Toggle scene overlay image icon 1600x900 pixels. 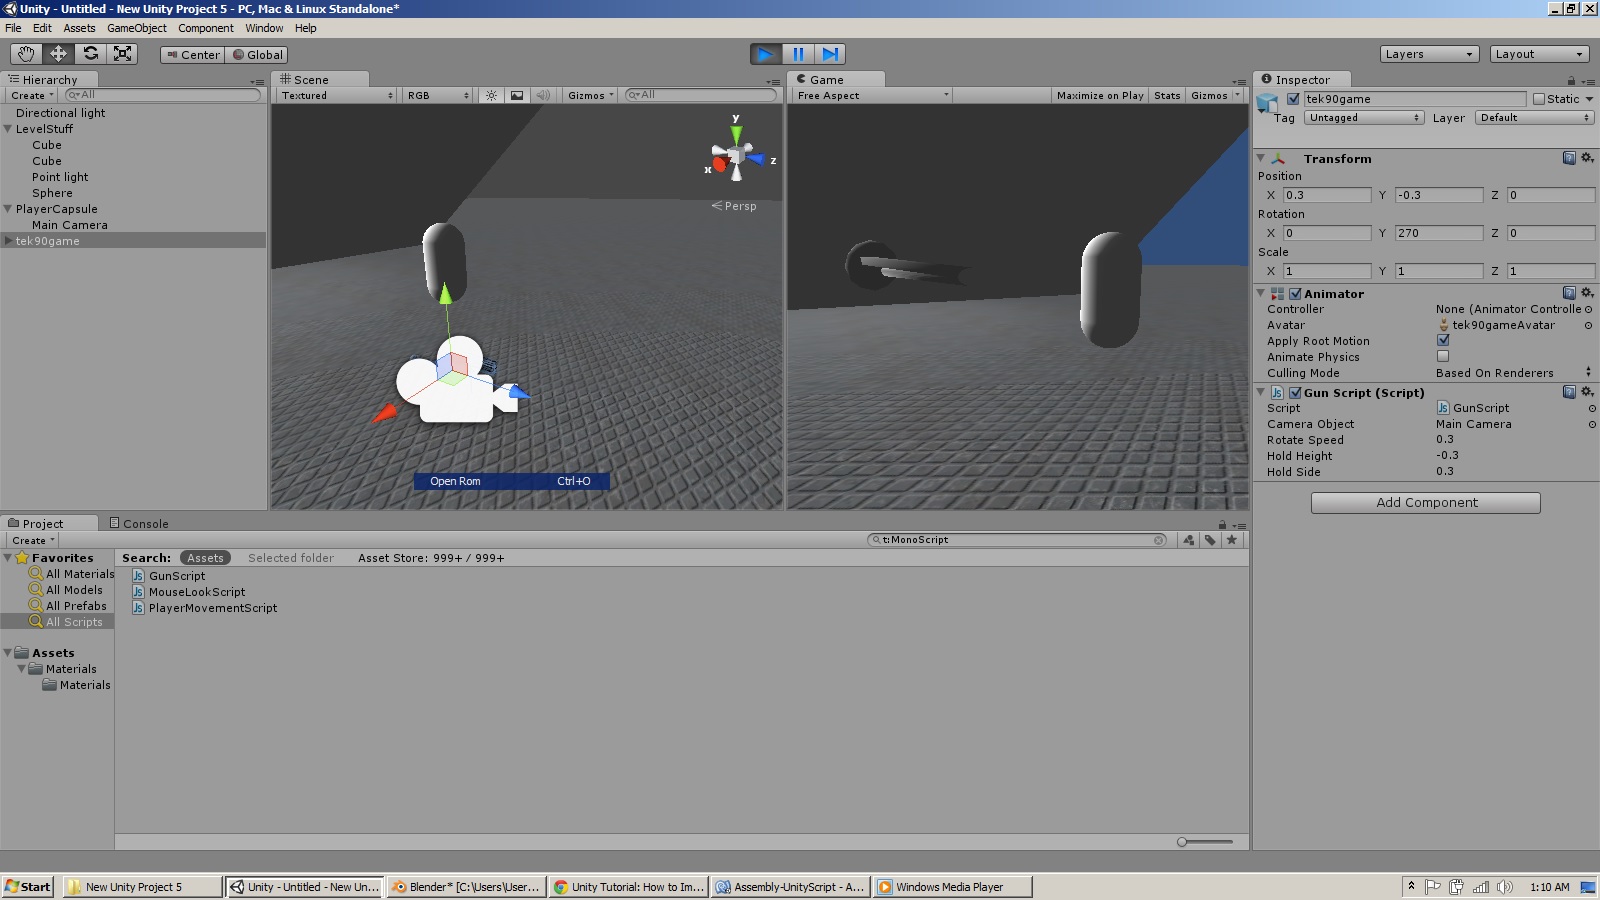tap(517, 95)
